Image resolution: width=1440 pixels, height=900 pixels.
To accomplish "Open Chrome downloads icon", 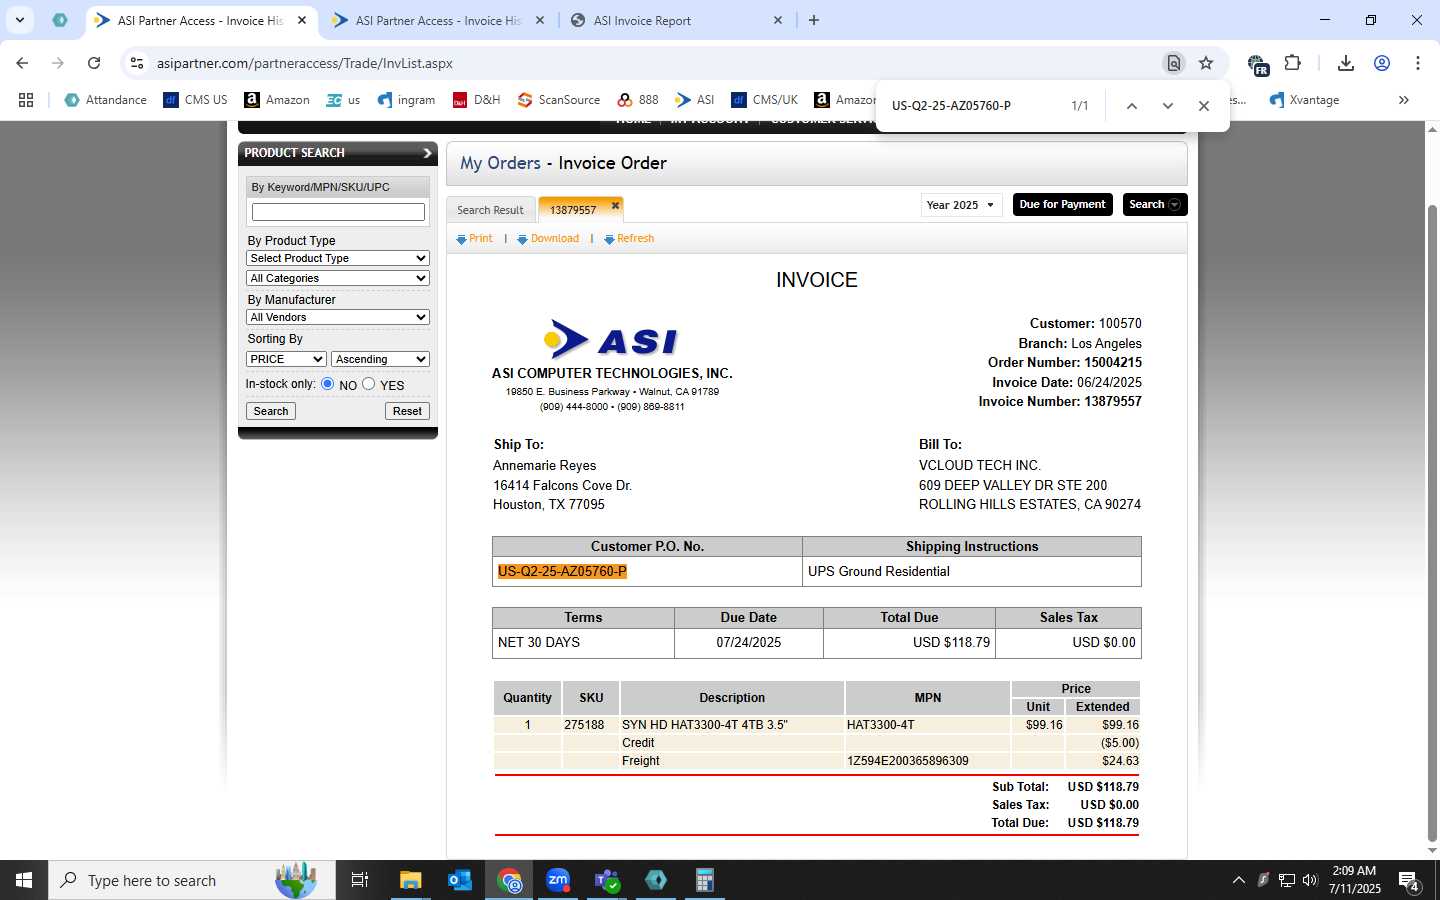I will coord(1346,63).
